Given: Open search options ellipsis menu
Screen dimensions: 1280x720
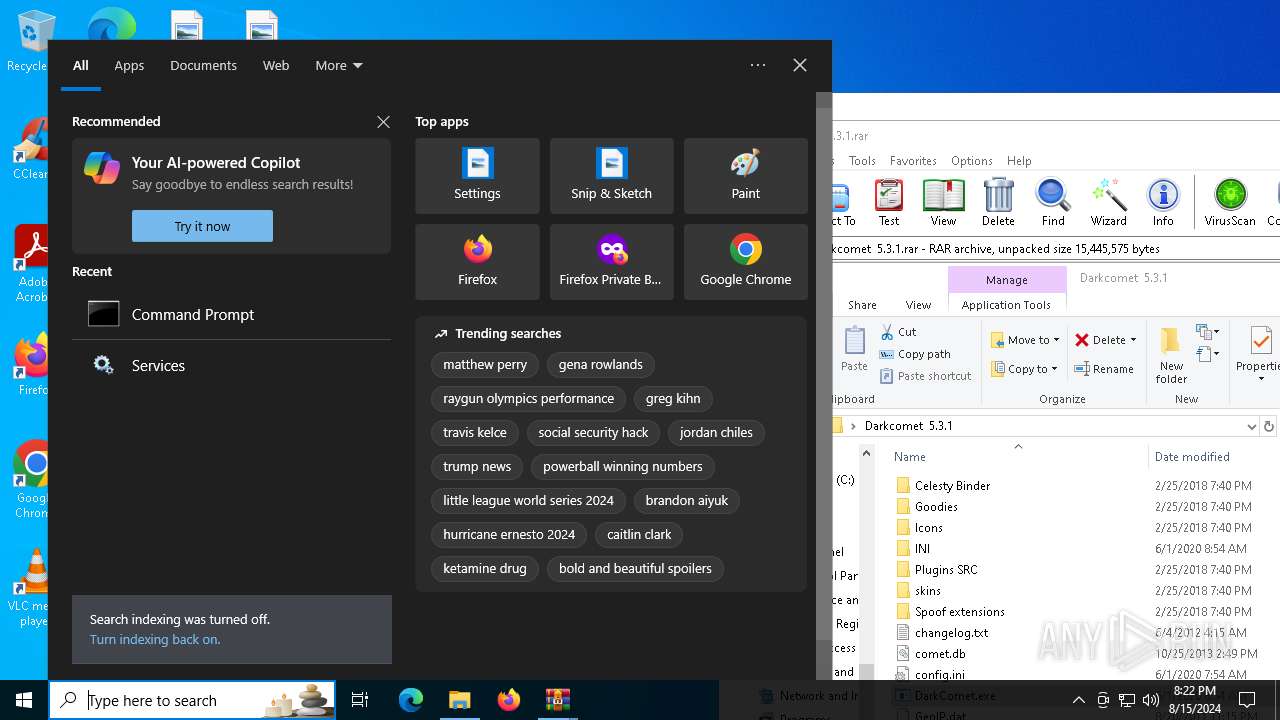Looking at the screenshot, I should coord(758,65).
